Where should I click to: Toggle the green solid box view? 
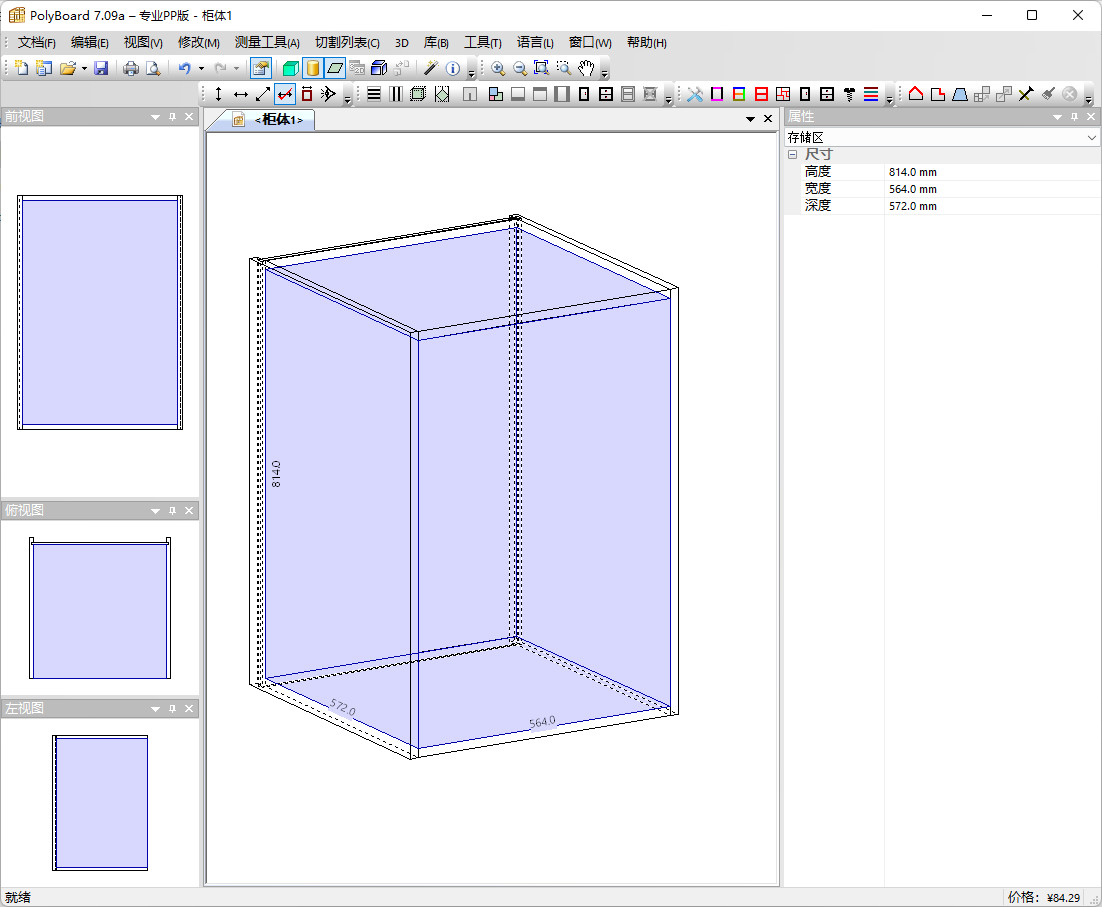click(x=290, y=68)
